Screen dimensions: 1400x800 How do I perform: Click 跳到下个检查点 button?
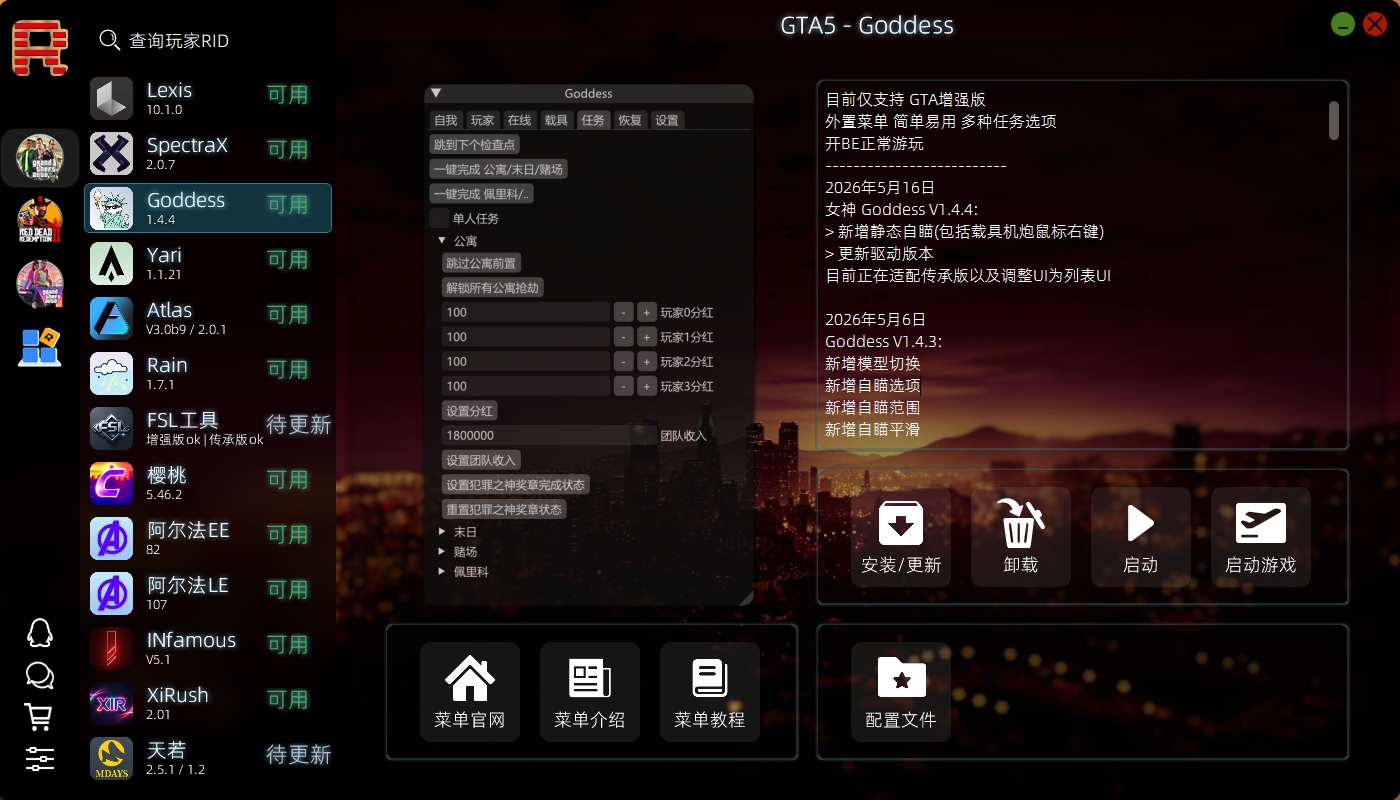(x=475, y=145)
